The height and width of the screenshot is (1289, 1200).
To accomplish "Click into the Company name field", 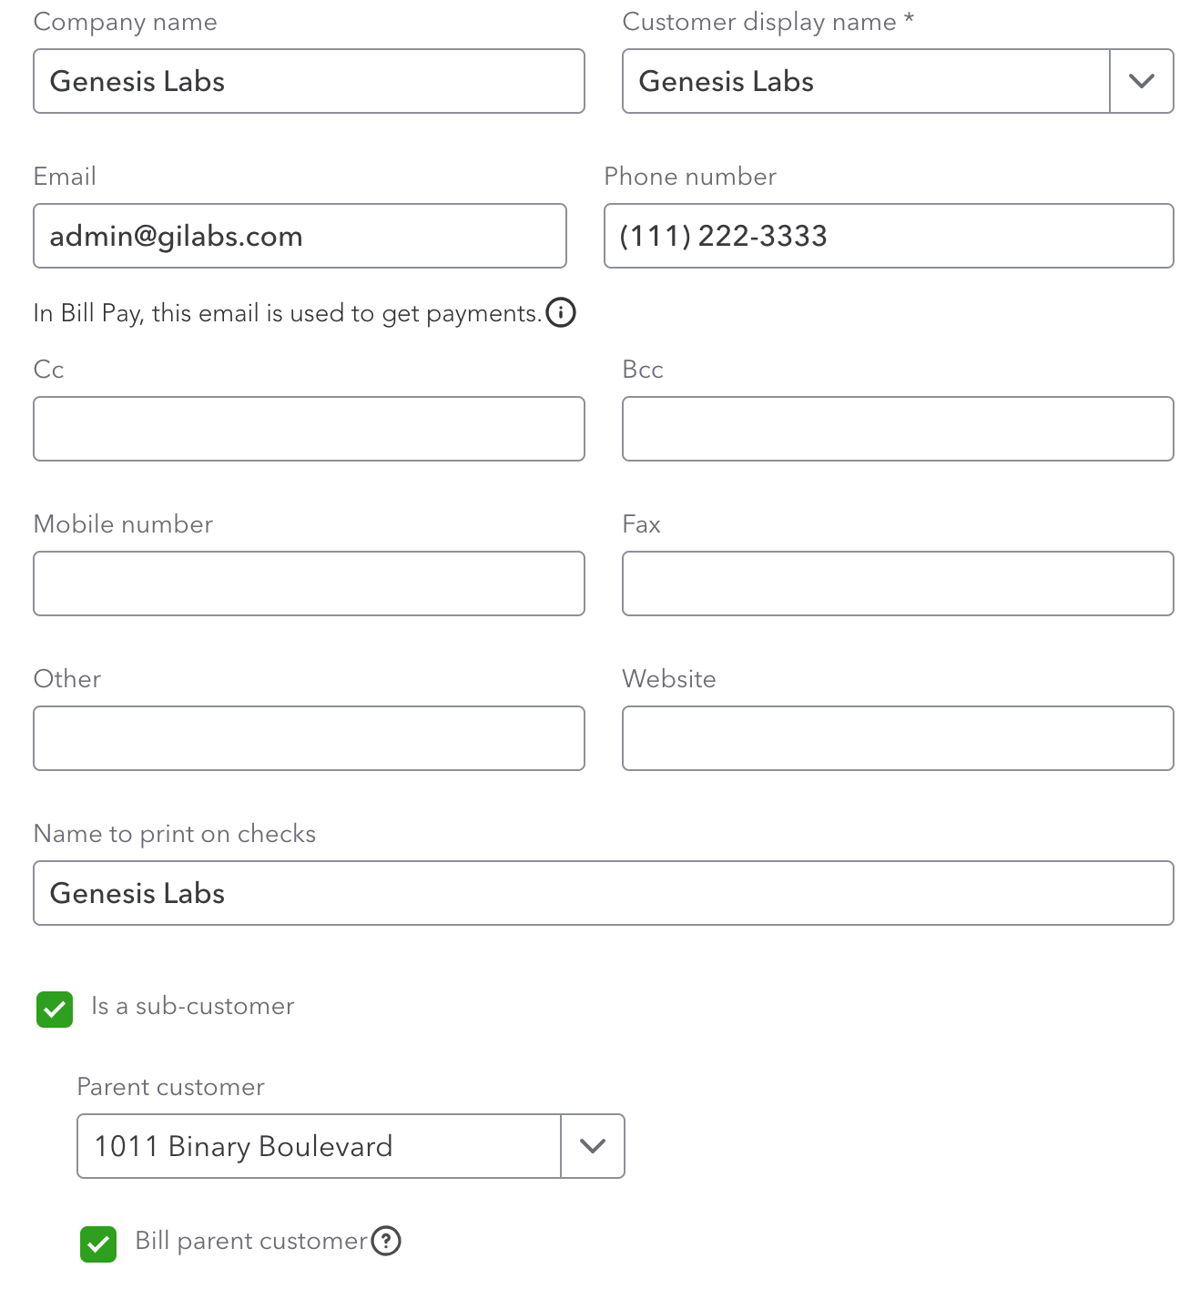I will [x=308, y=81].
